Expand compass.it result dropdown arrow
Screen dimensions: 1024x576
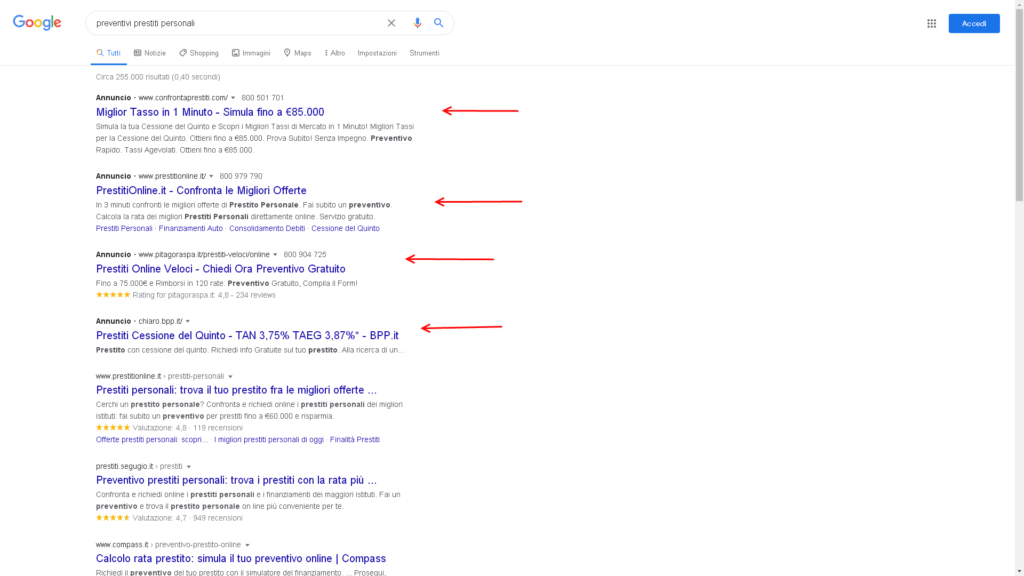tap(248, 545)
